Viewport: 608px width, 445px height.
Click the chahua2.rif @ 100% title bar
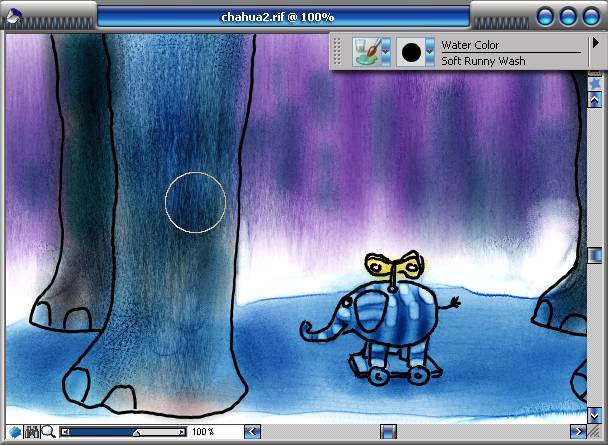tap(278, 17)
